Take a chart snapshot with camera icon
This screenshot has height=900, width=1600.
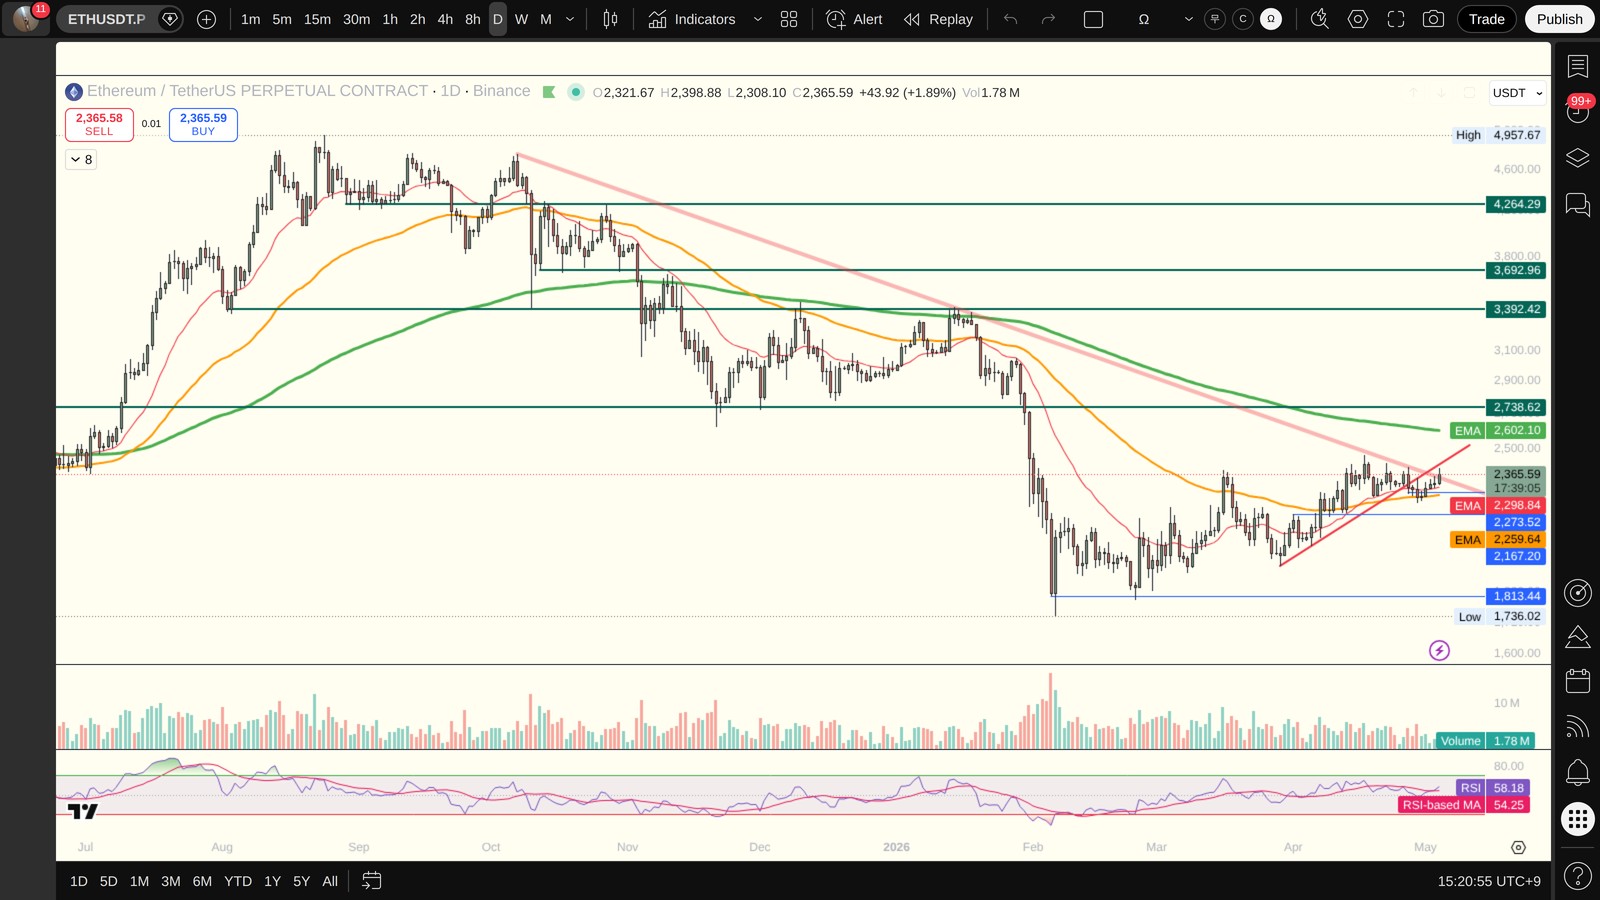1433,19
